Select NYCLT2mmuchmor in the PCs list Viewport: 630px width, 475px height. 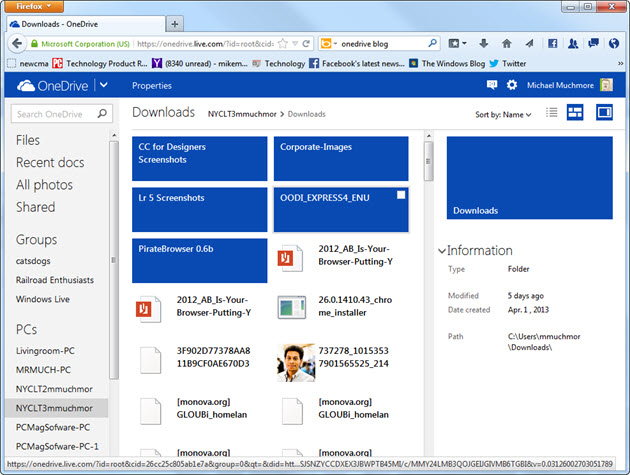click(x=54, y=389)
